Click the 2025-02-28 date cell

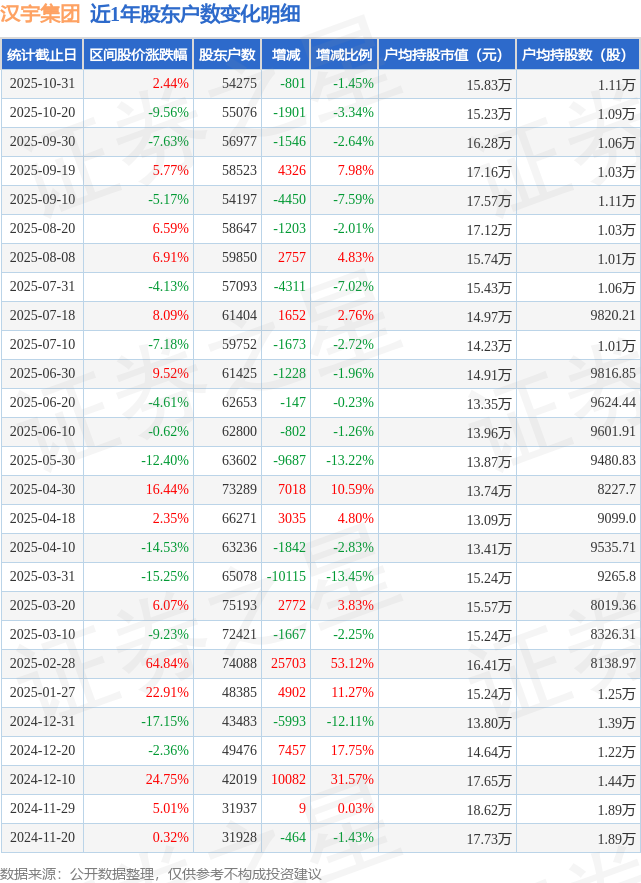tap(42, 663)
